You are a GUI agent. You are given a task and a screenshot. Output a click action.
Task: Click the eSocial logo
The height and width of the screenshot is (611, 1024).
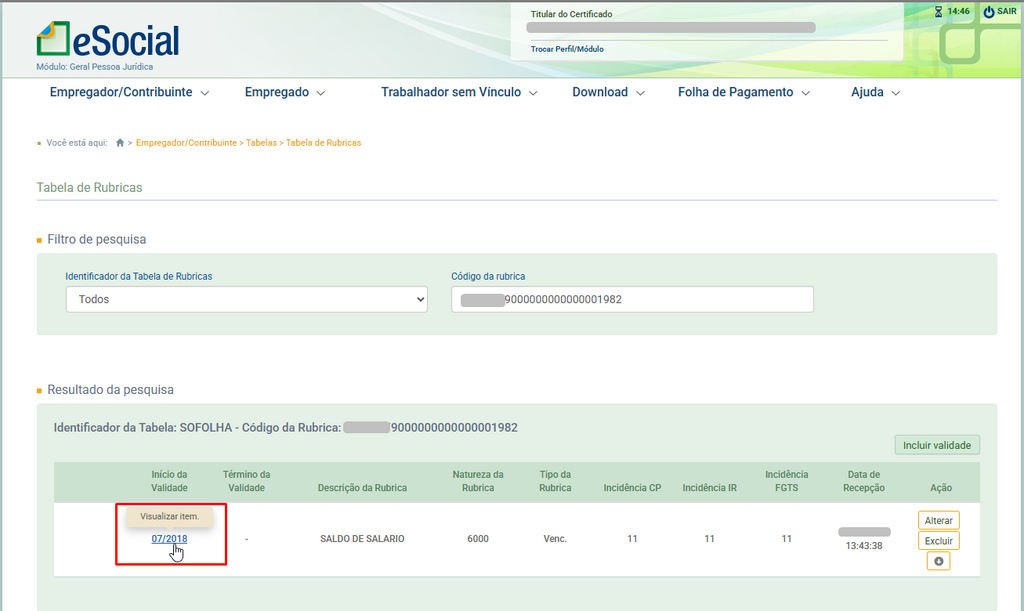coord(108,40)
